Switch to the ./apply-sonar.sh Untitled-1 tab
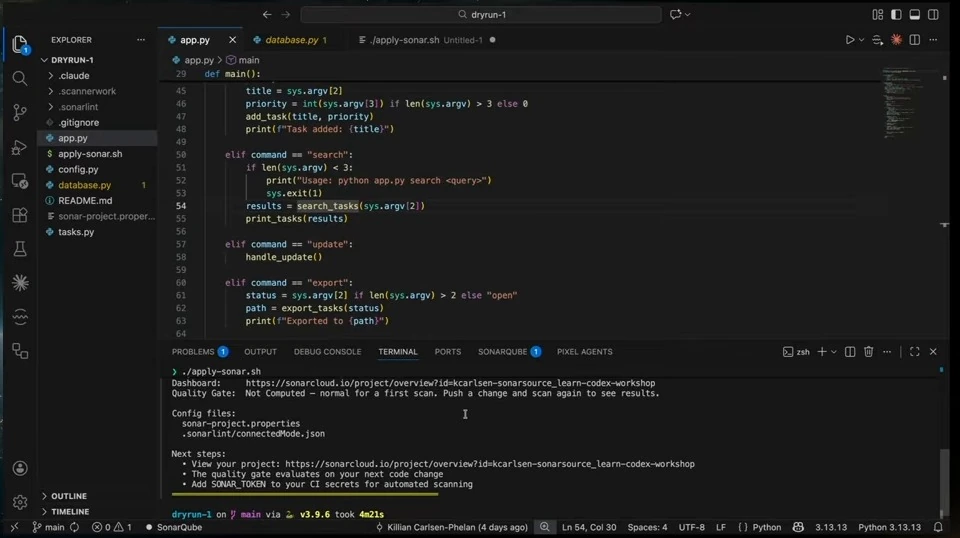 (426, 40)
